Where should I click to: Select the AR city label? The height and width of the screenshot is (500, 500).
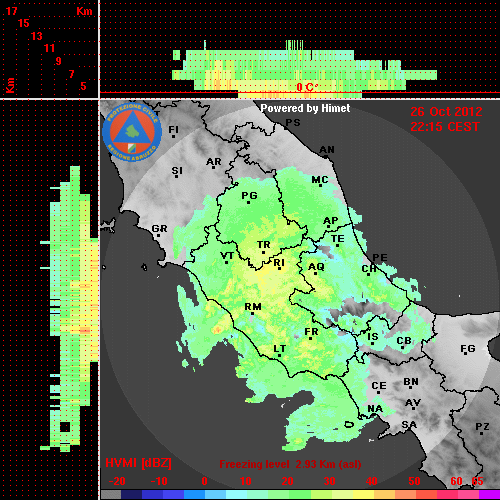214,162
